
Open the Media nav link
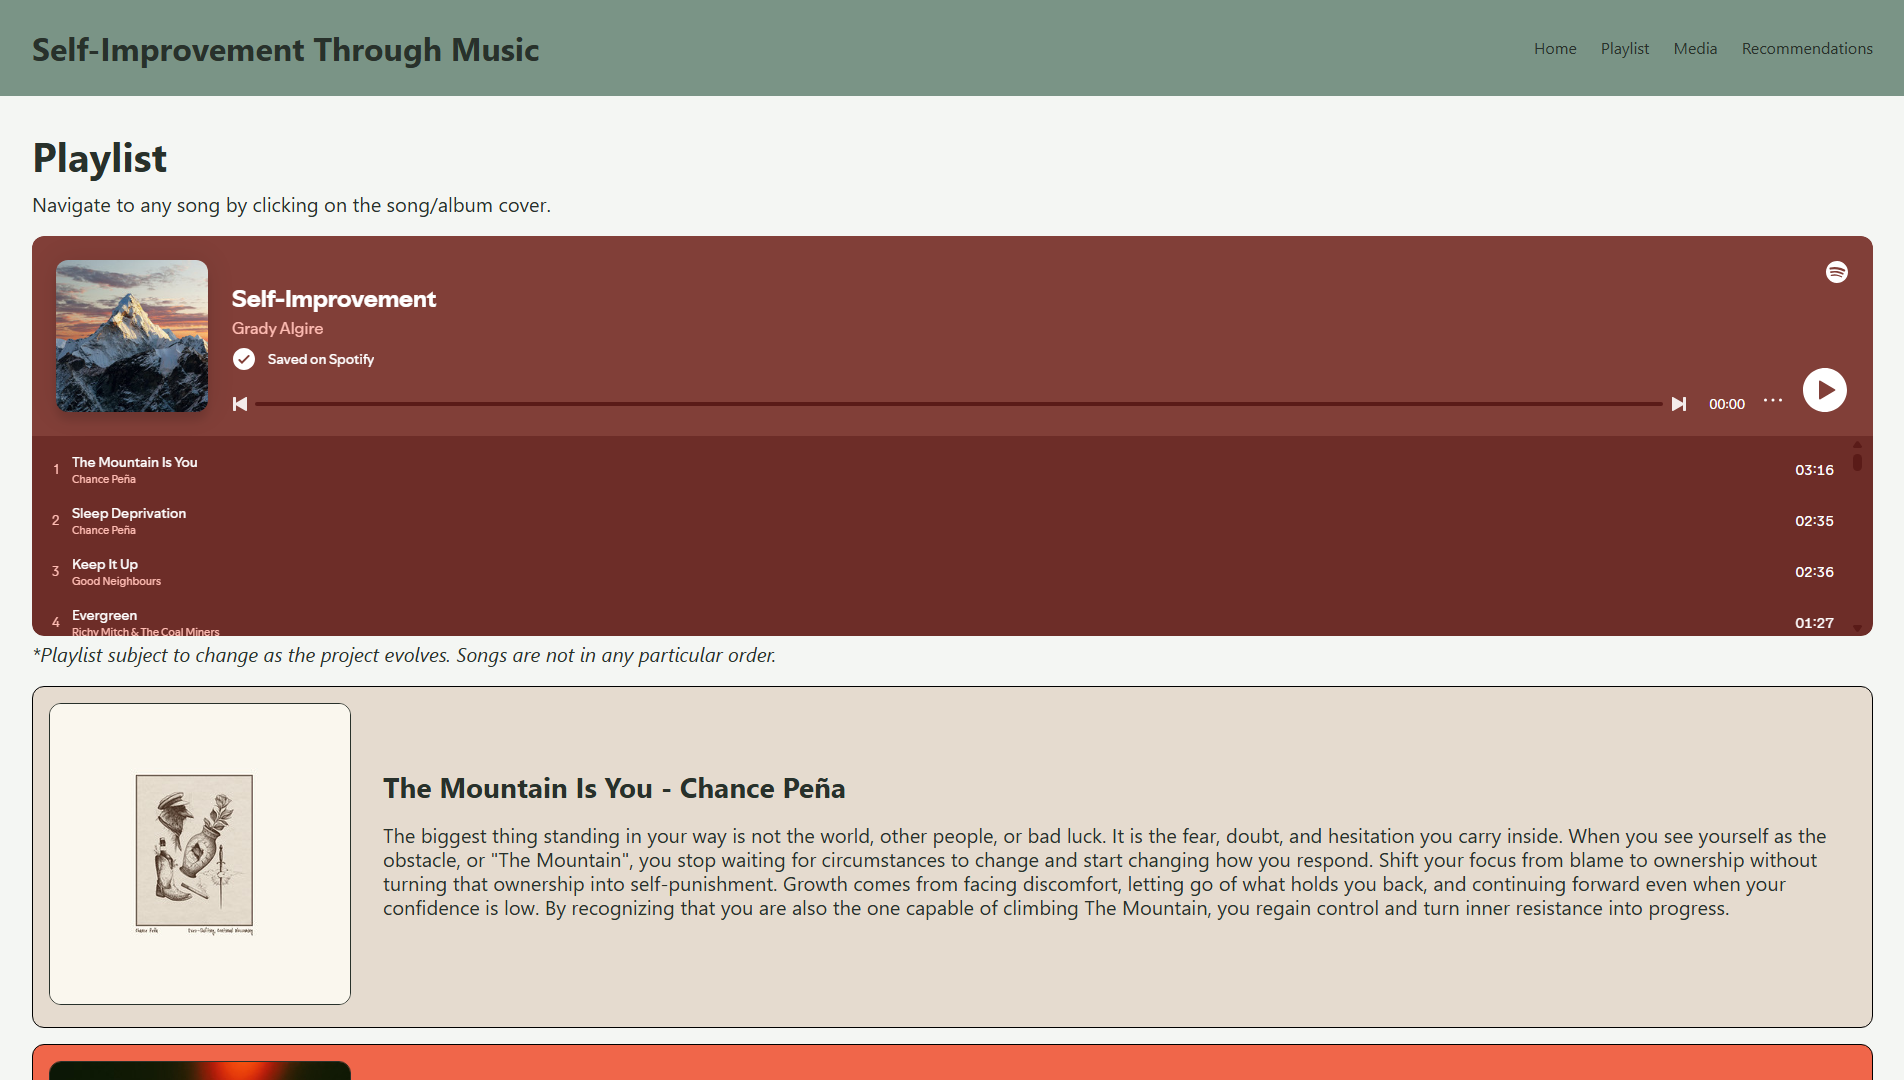click(x=1695, y=48)
